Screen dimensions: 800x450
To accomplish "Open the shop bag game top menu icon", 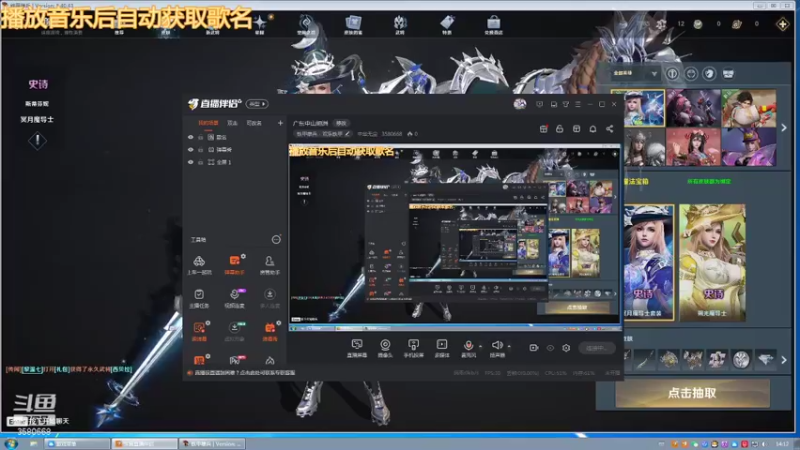I will 493,24.
